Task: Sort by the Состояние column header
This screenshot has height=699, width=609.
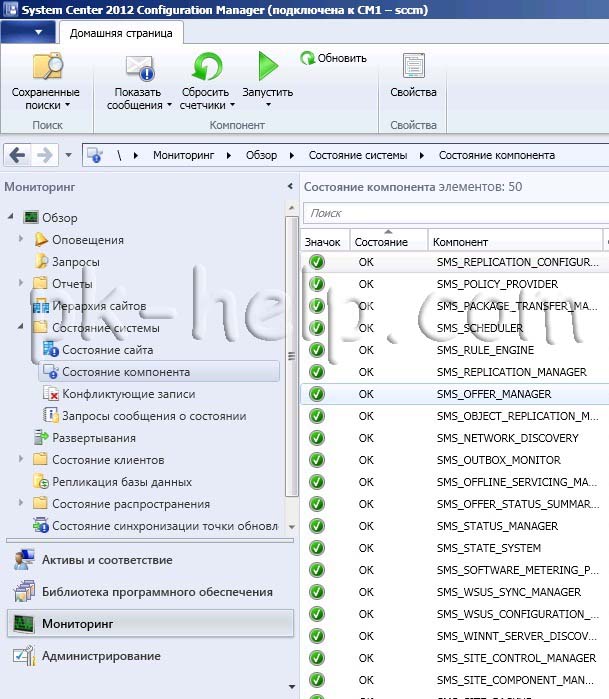Action: coord(389,240)
